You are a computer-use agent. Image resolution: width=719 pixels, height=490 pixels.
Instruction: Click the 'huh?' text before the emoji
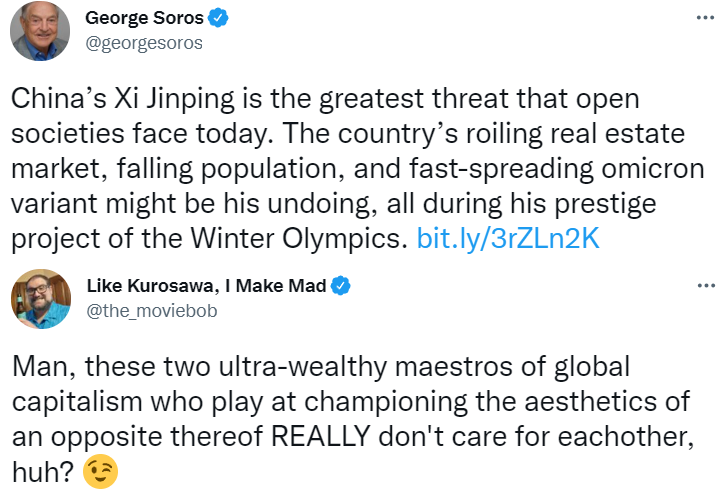coord(43,472)
